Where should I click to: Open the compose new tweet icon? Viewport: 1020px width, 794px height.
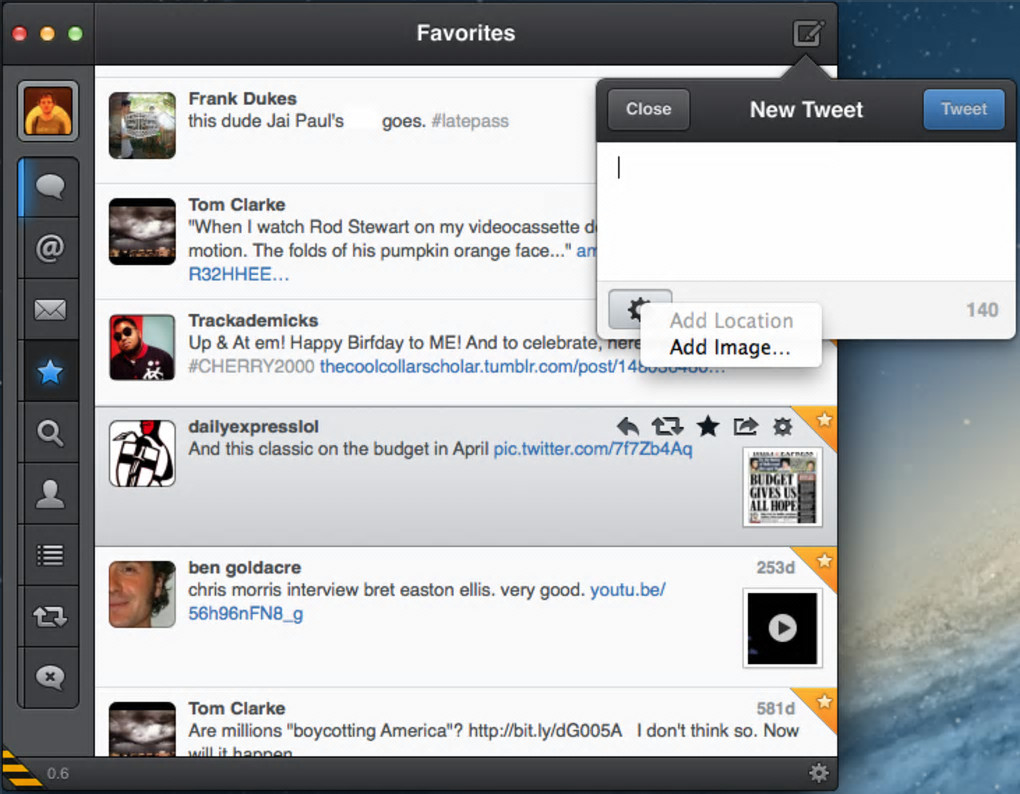pos(808,33)
